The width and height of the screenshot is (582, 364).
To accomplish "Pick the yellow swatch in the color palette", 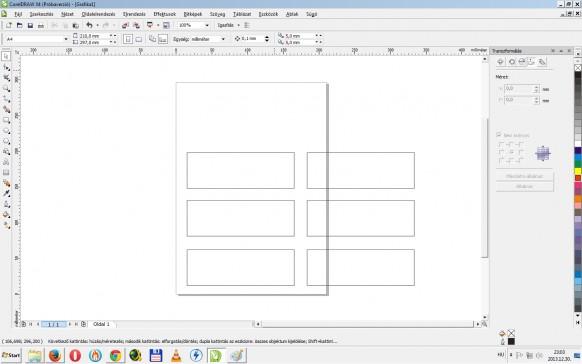I will point(578,171).
